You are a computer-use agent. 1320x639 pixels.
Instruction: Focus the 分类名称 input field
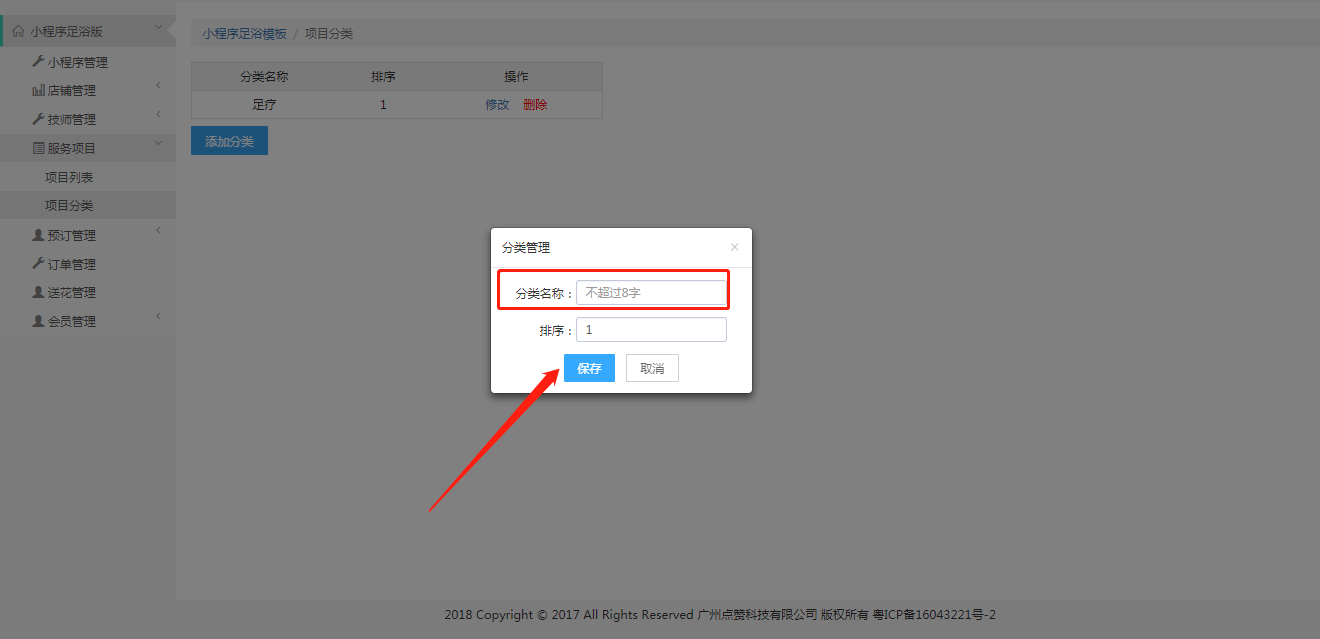point(651,293)
